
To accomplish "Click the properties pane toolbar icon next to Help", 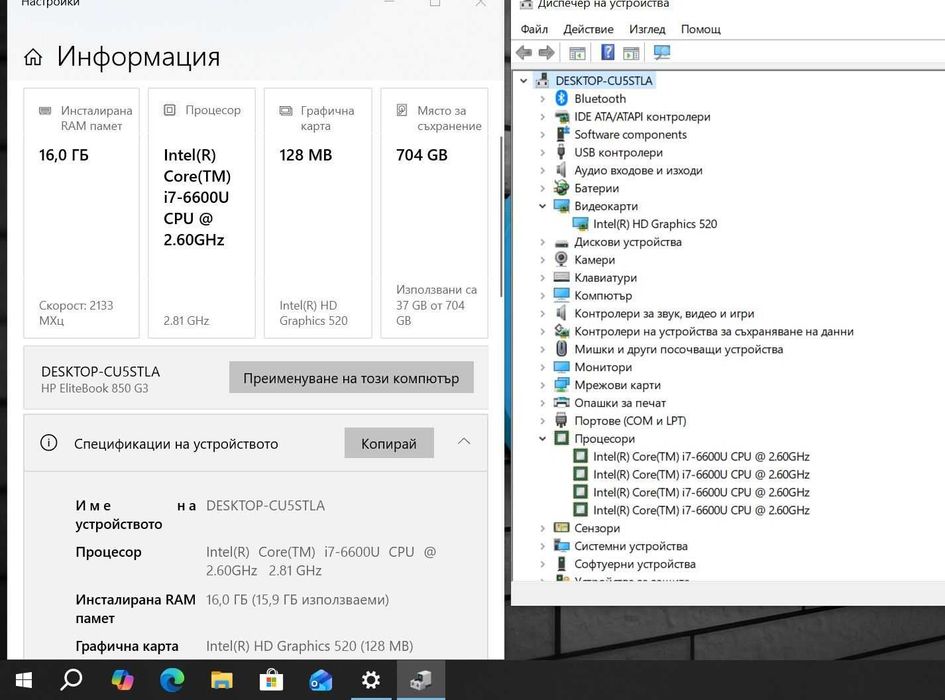I will 631,54.
